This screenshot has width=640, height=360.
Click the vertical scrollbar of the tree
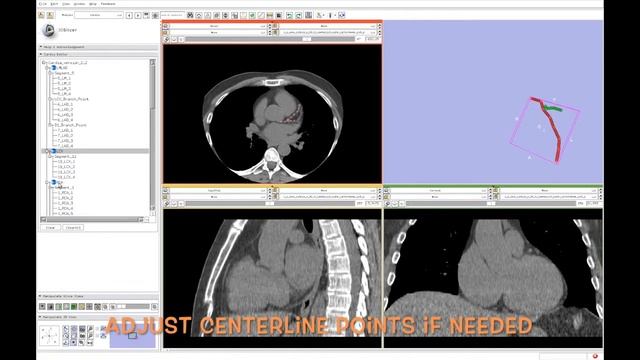pos(153,137)
